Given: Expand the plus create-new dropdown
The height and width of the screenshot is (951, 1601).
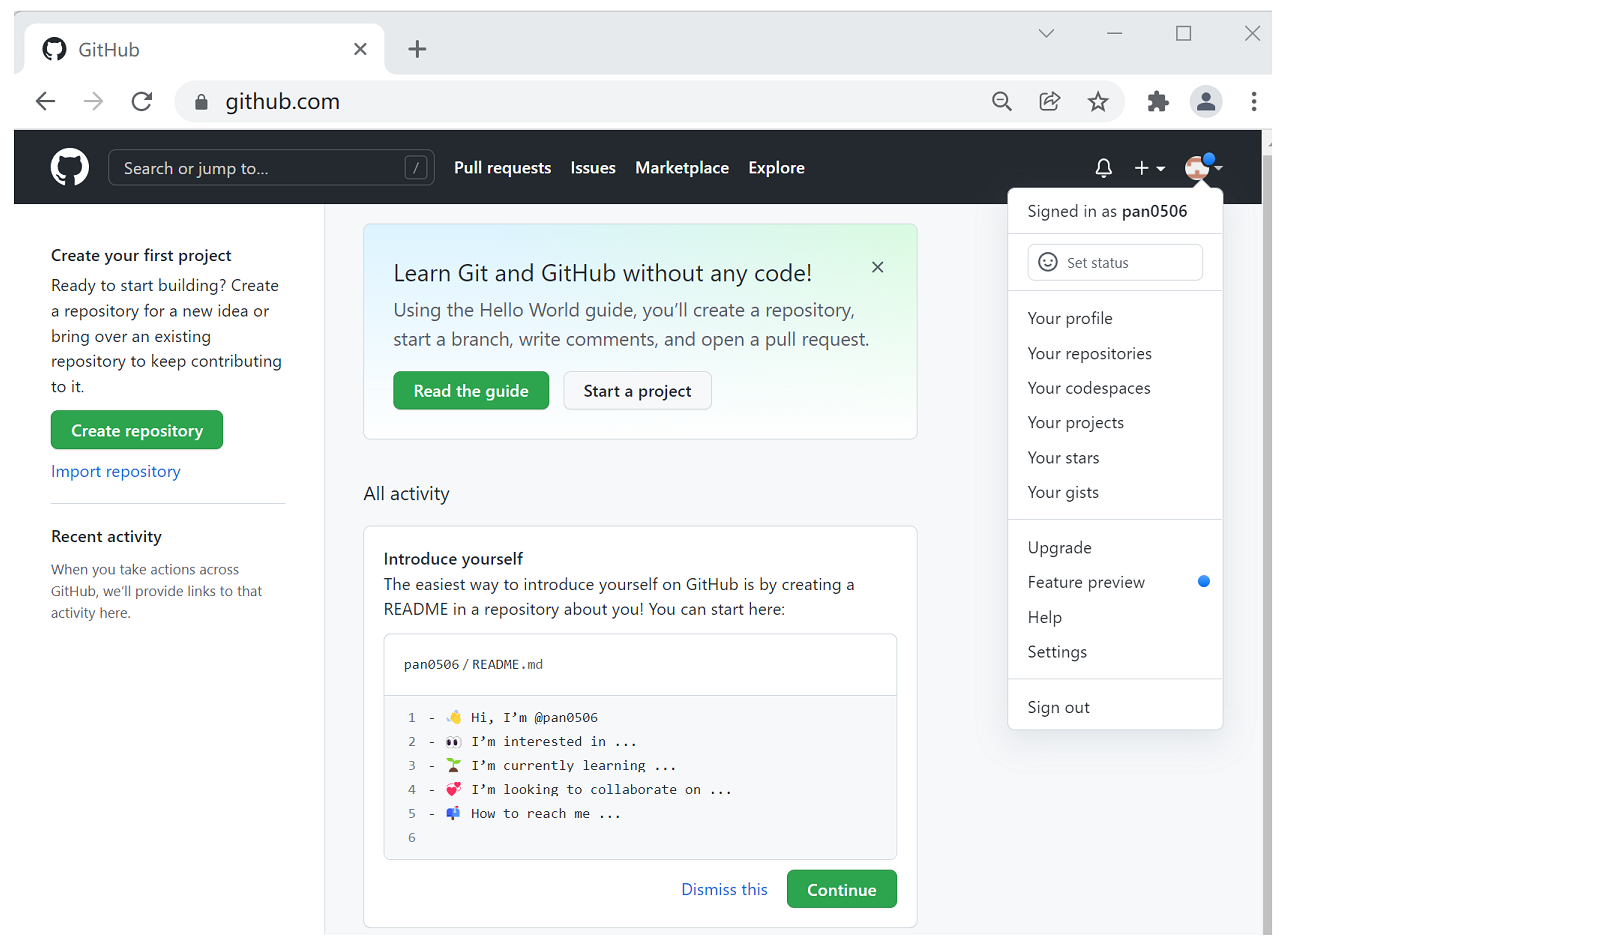Looking at the screenshot, I should [1149, 168].
